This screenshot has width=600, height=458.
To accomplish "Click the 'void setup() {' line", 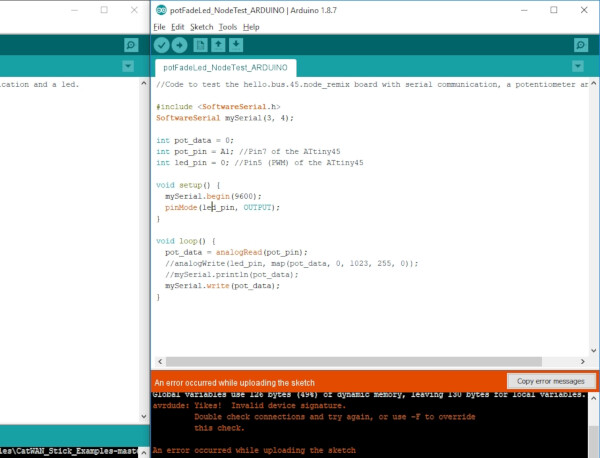I will pyautogui.click(x=188, y=185).
